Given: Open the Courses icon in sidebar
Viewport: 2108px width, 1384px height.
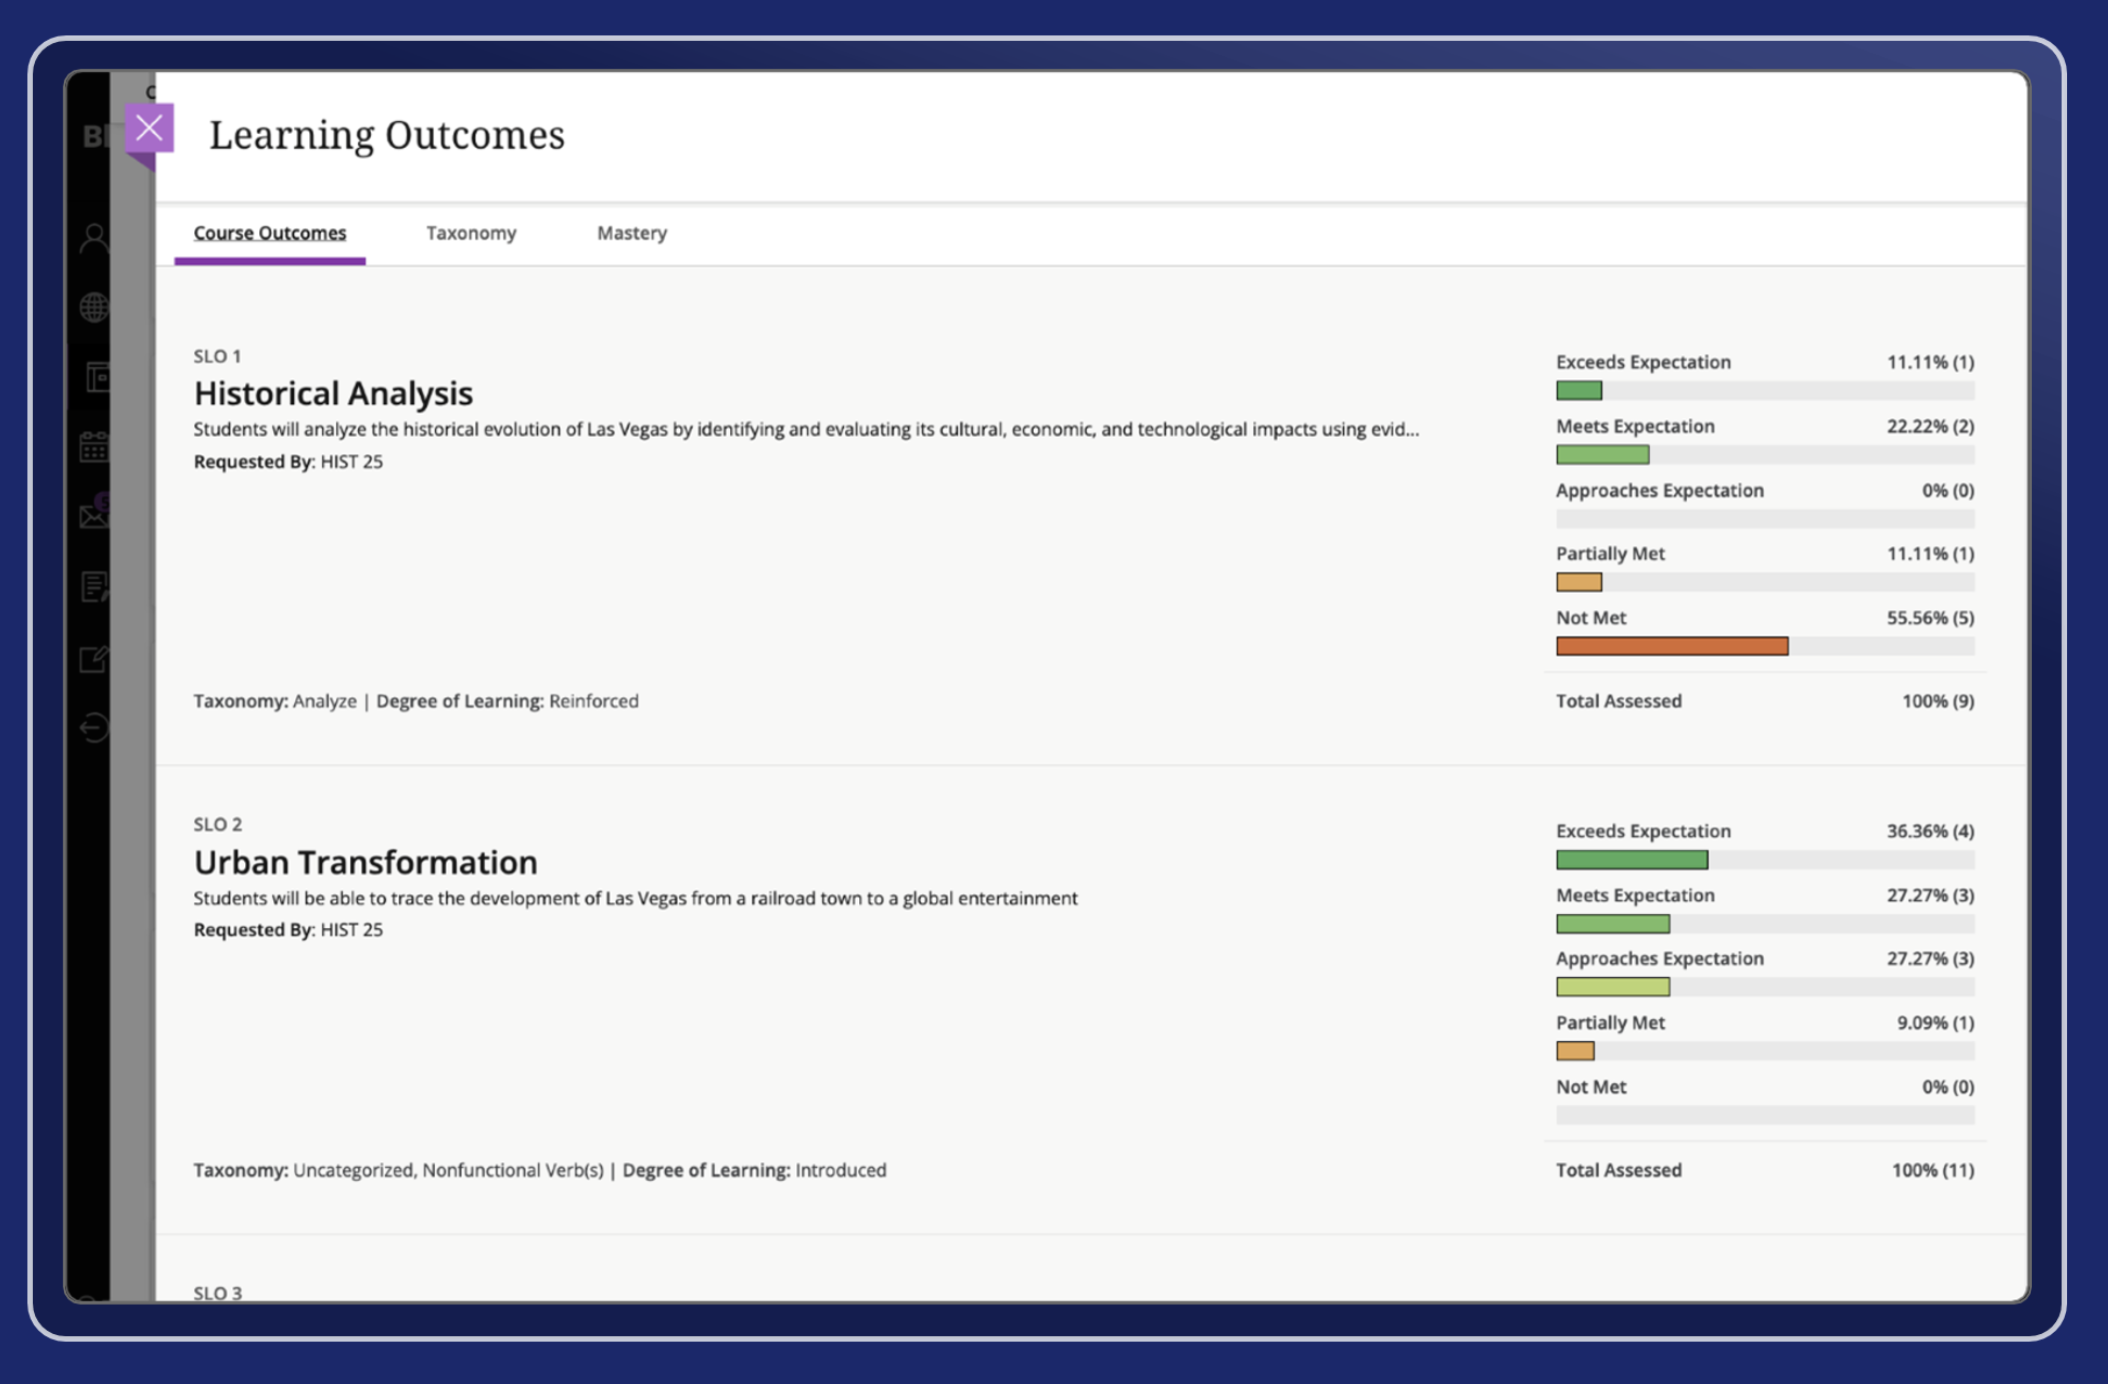Looking at the screenshot, I should pos(97,377).
